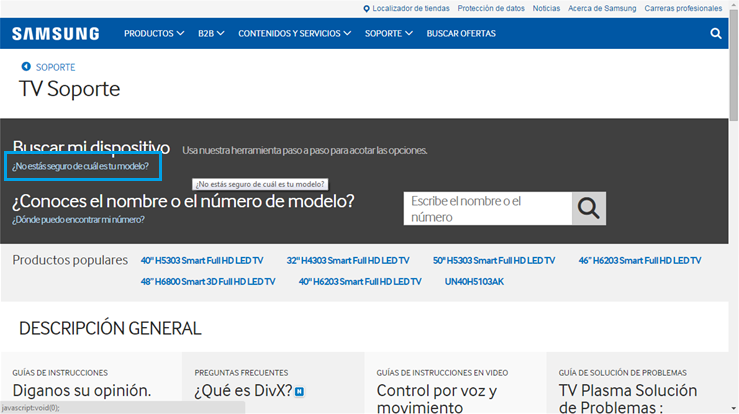Image resolution: width=739 pixels, height=414 pixels.
Task: Click the scrollbar down arrow
Action: (x=734, y=409)
